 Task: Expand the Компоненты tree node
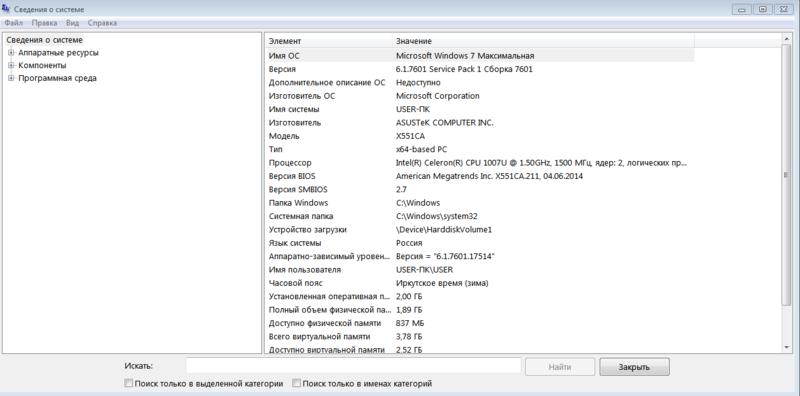[11, 65]
